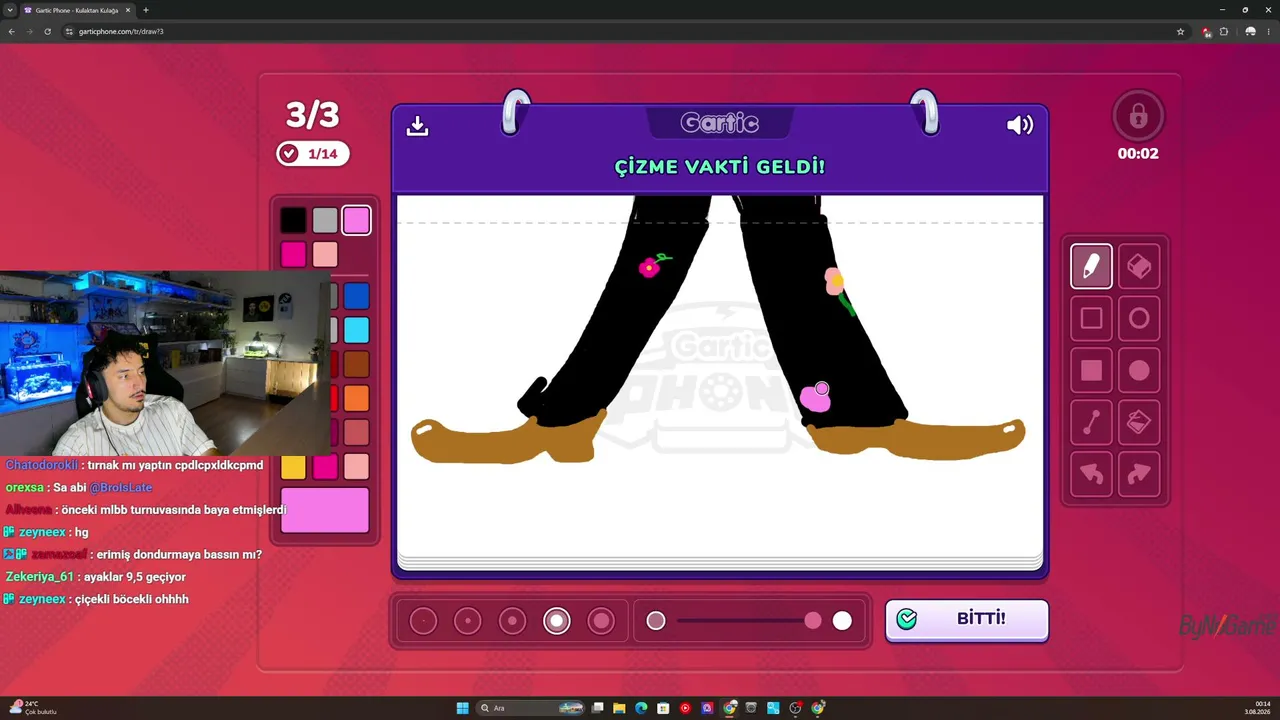The width and height of the screenshot is (1280, 720).
Task: Open a new browser tab
Action: click(146, 10)
